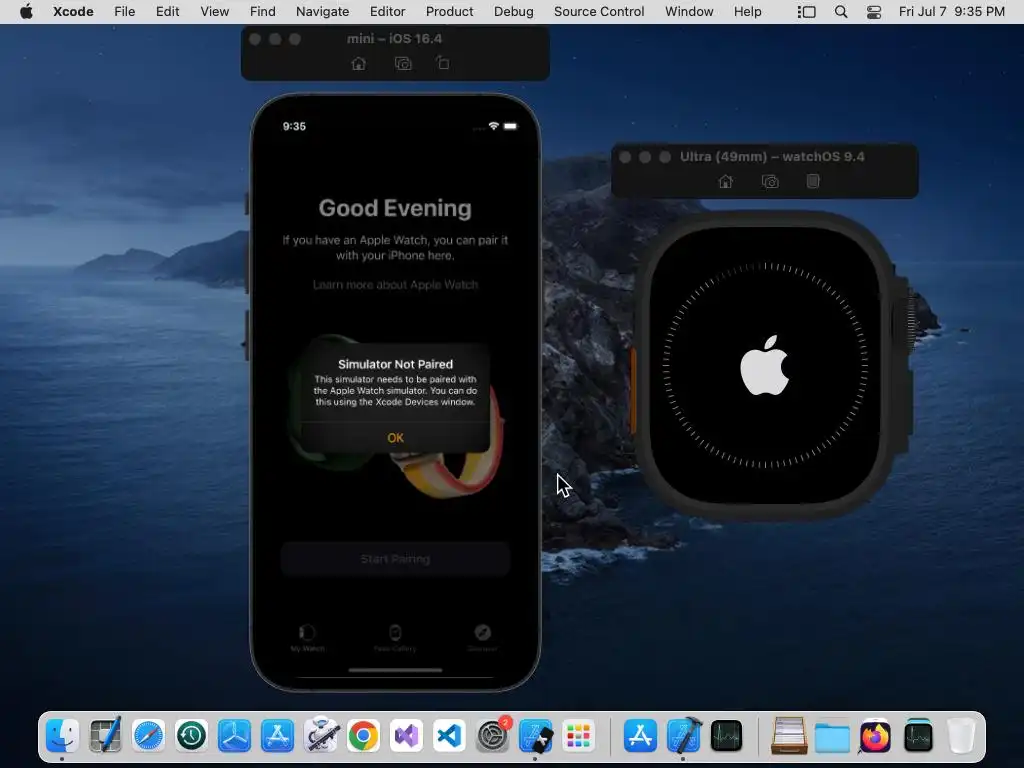Open the Xcode application menu
This screenshot has width=1024, height=768.
pos(73,11)
